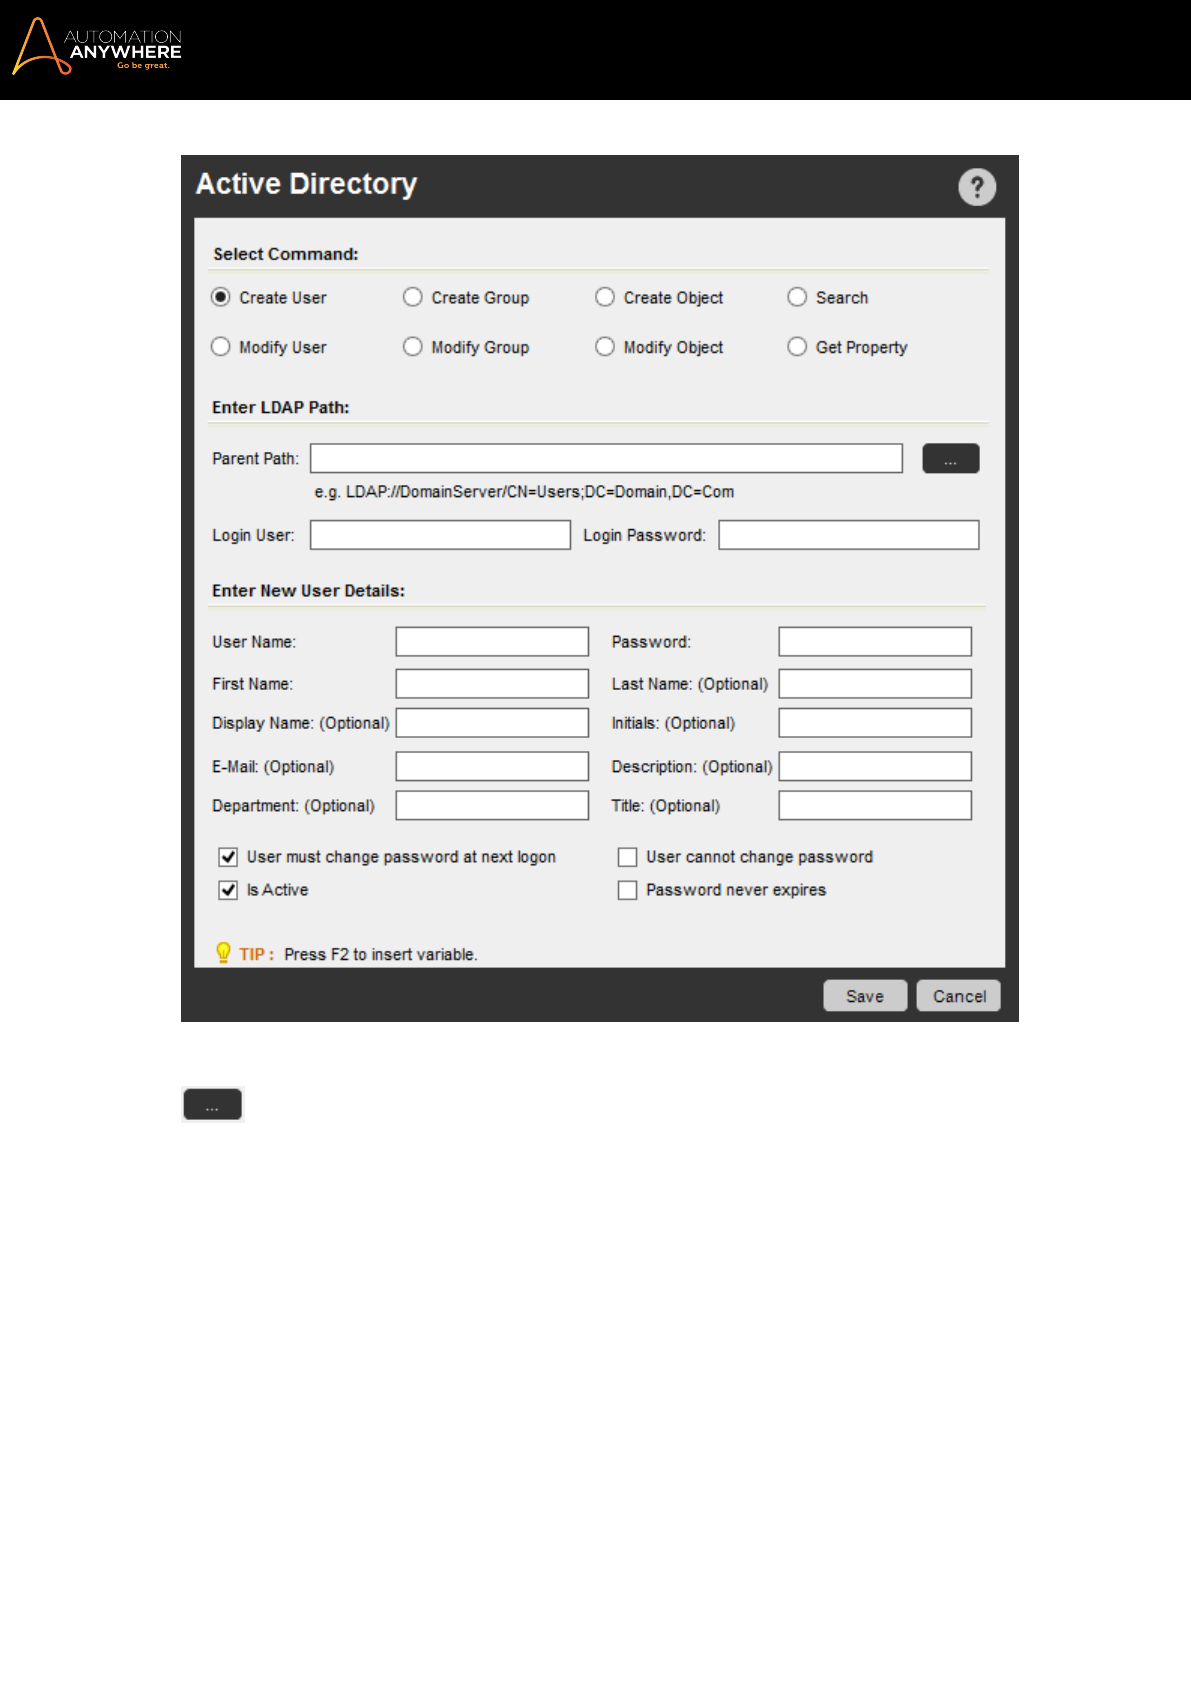
Task: Click into the Login Password field
Action: click(x=849, y=535)
